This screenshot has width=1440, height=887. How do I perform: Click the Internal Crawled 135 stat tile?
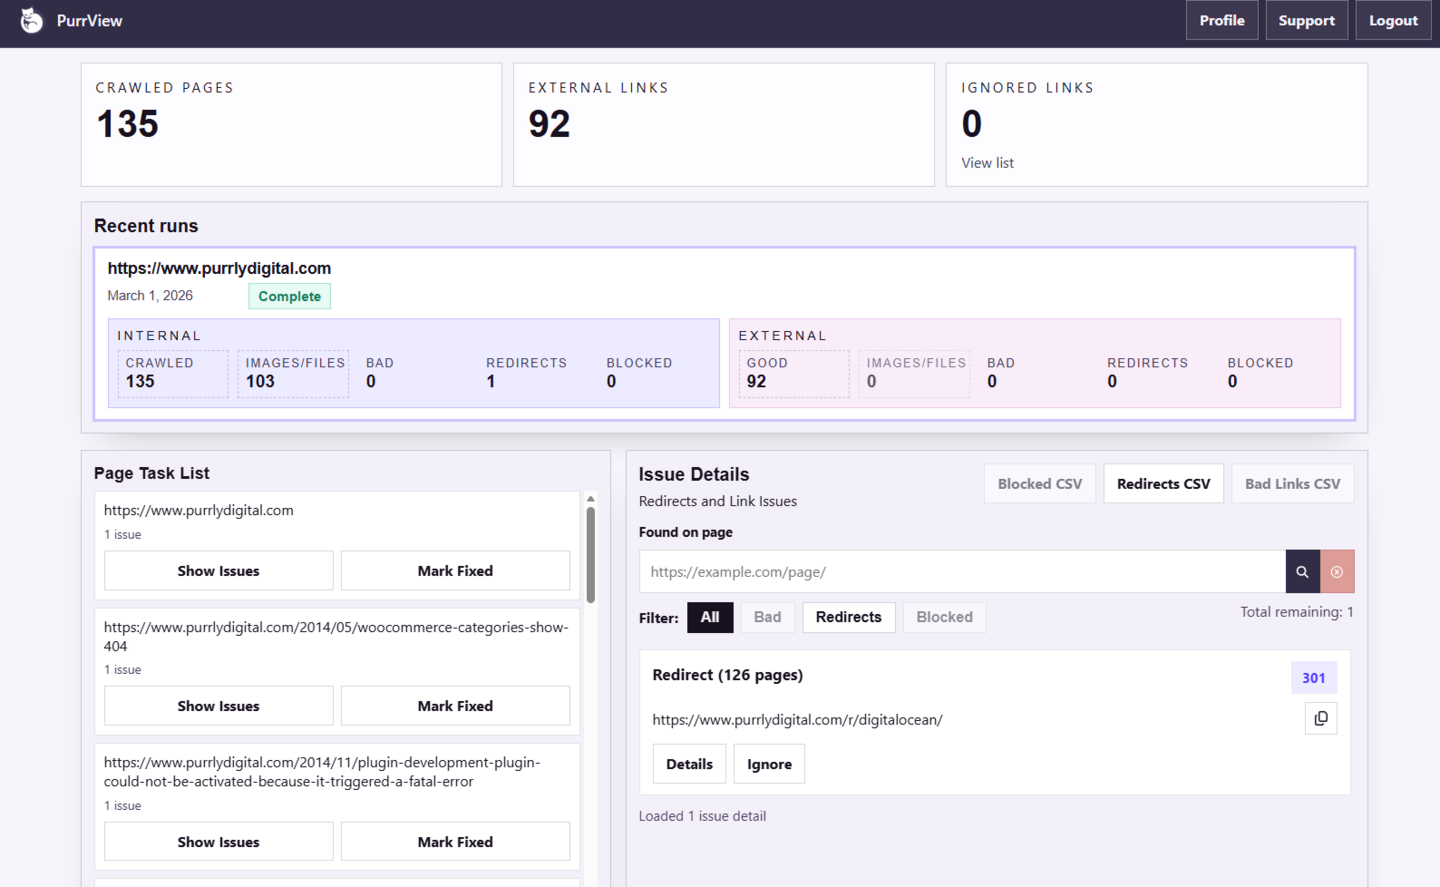(x=172, y=373)
